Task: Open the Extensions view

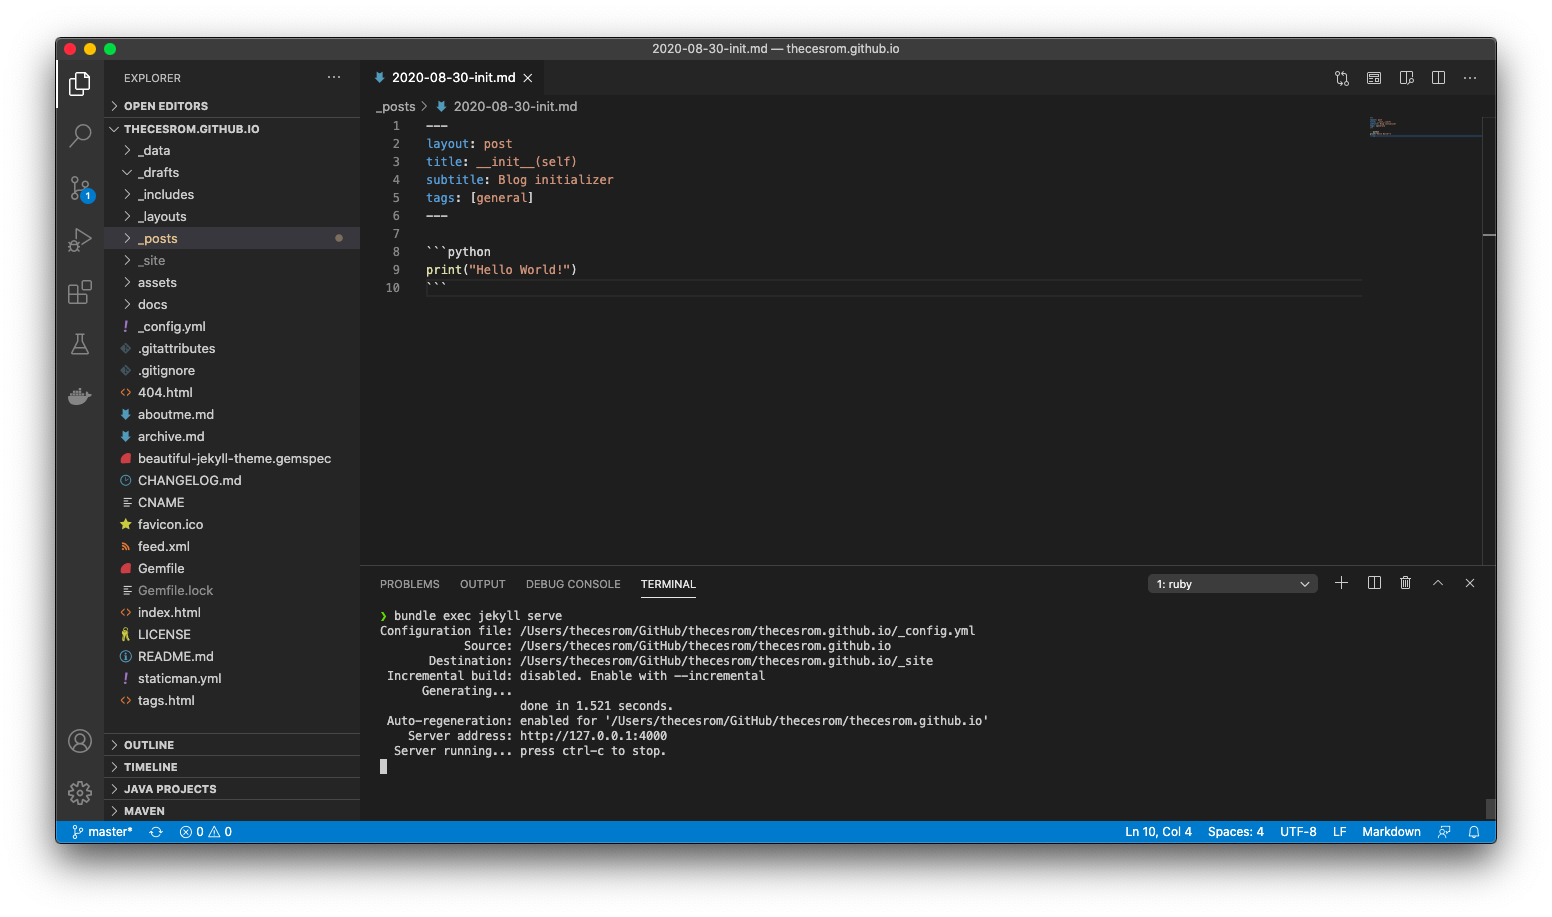Action: 80,292
